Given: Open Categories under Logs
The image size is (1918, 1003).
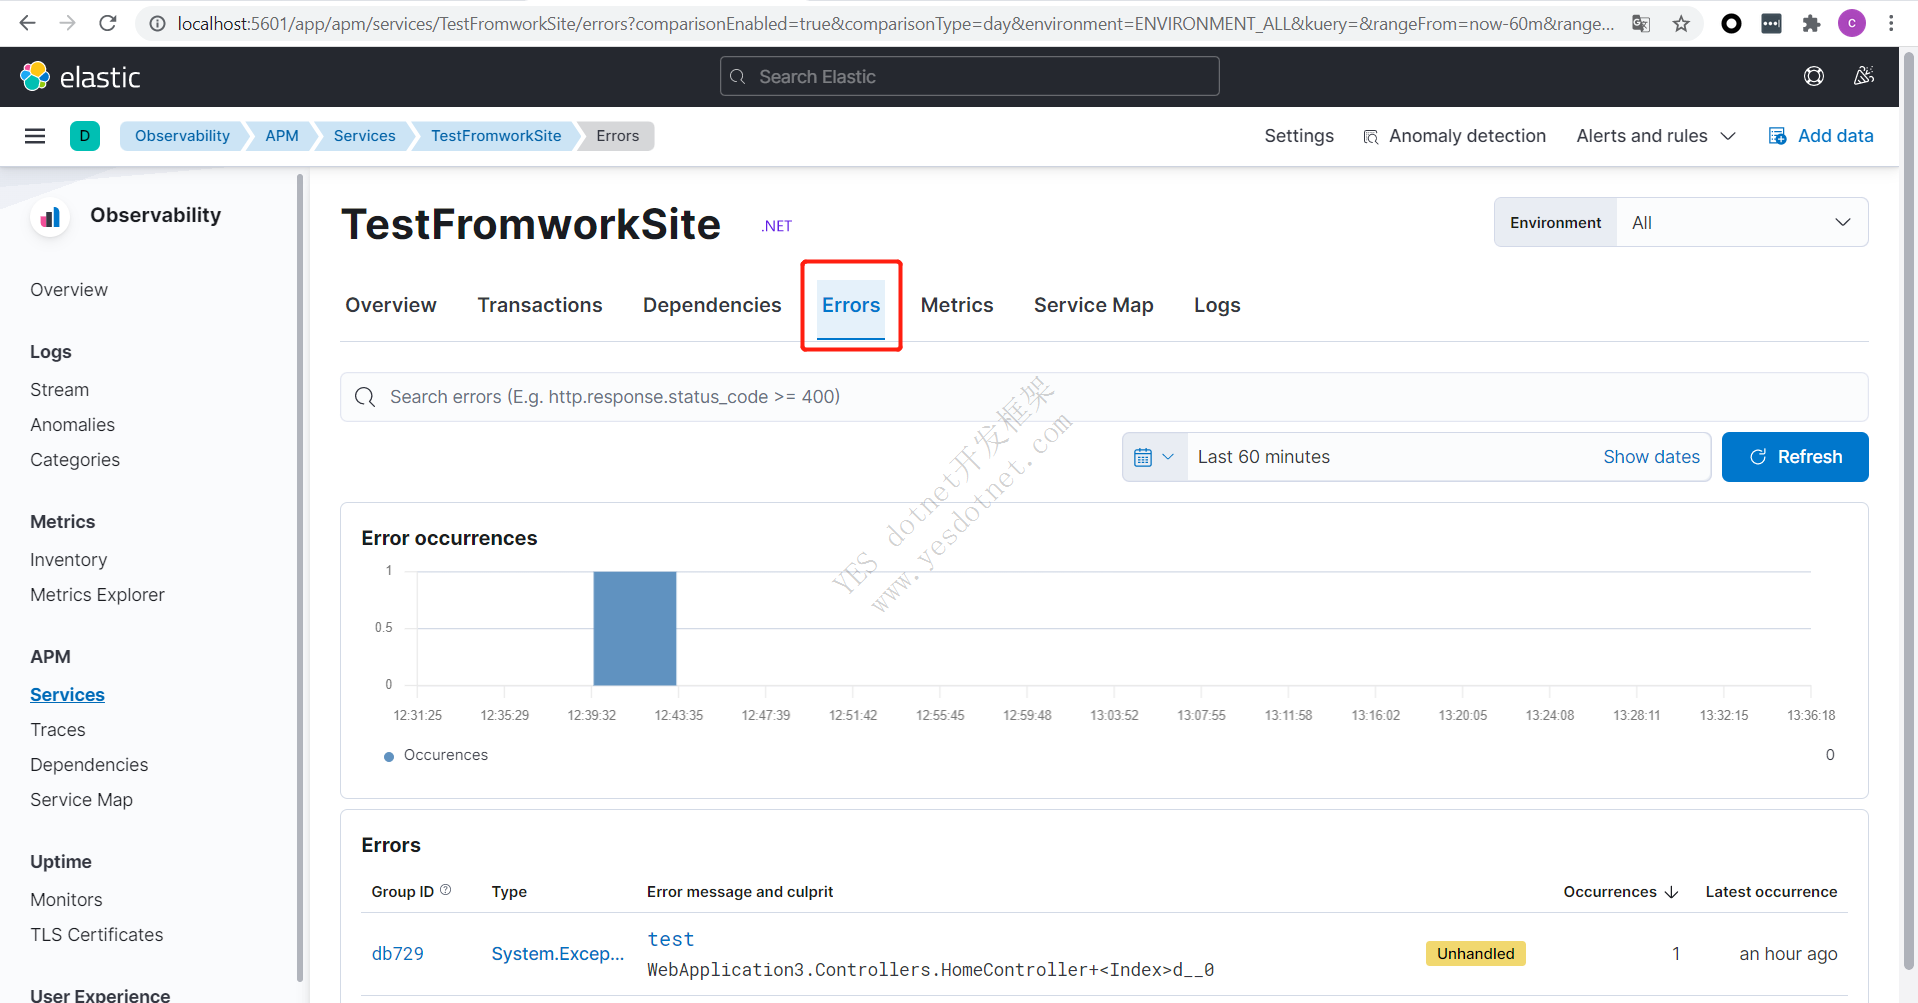Looking at the screenshot, I should point(75,460).
